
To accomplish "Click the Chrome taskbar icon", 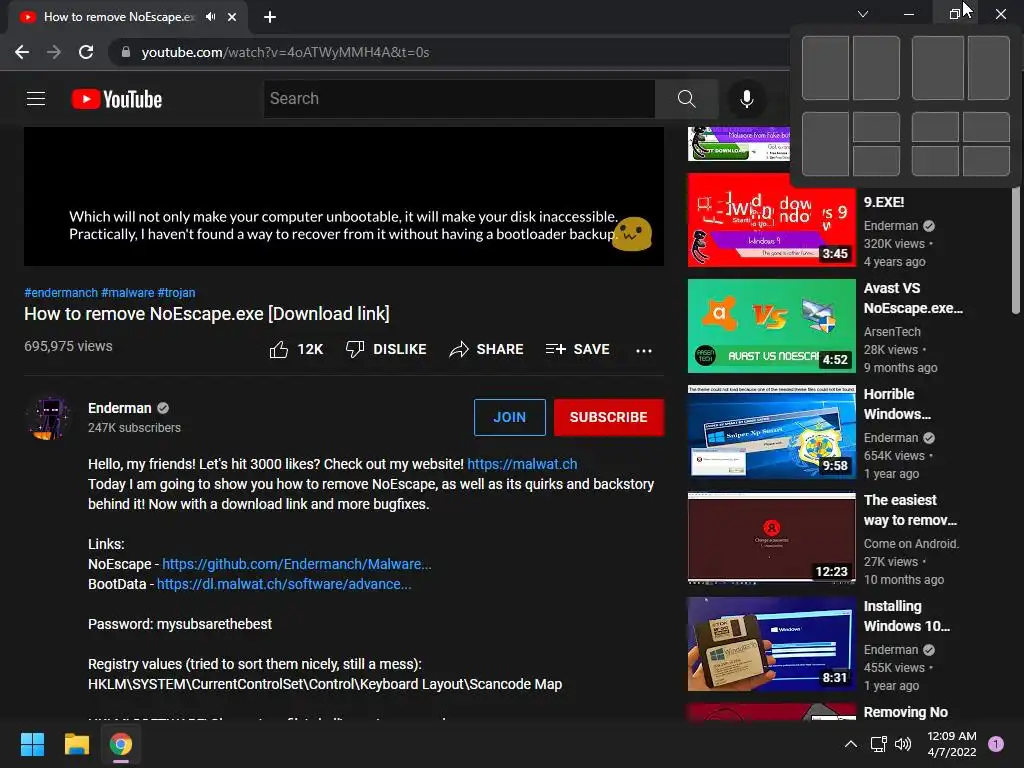I will 121,744.
